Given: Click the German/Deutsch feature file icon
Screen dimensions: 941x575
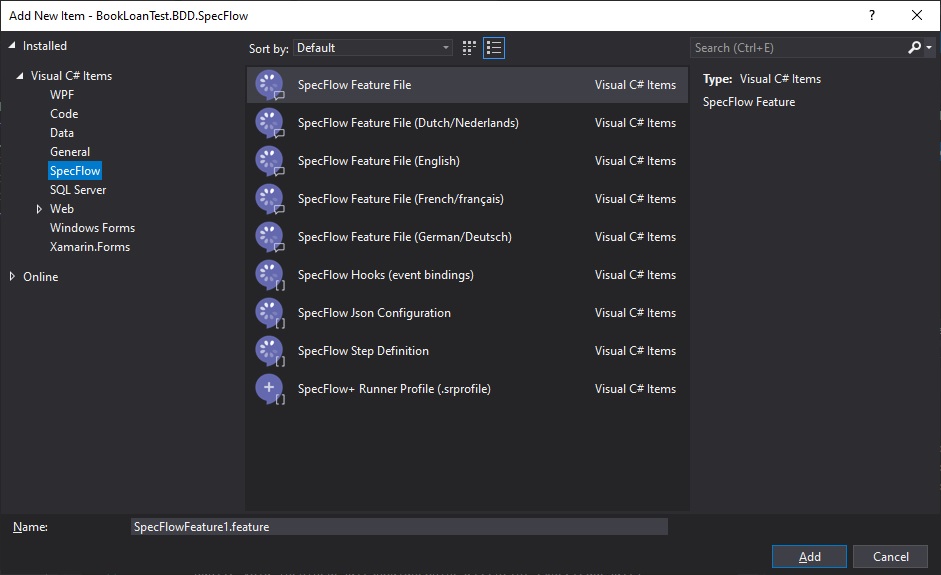Looking at the screenshot, I should point(269,237).
